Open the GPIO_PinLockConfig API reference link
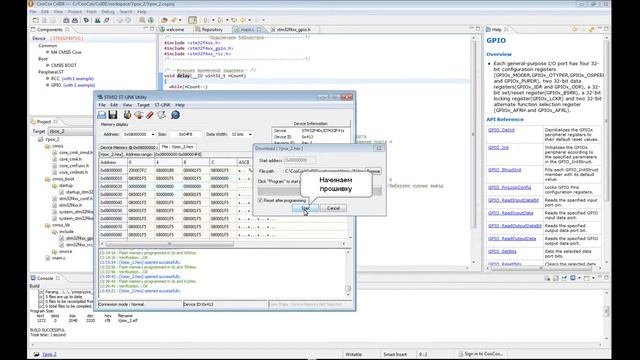Screen dimensions: 640x360 coord(509,187)
